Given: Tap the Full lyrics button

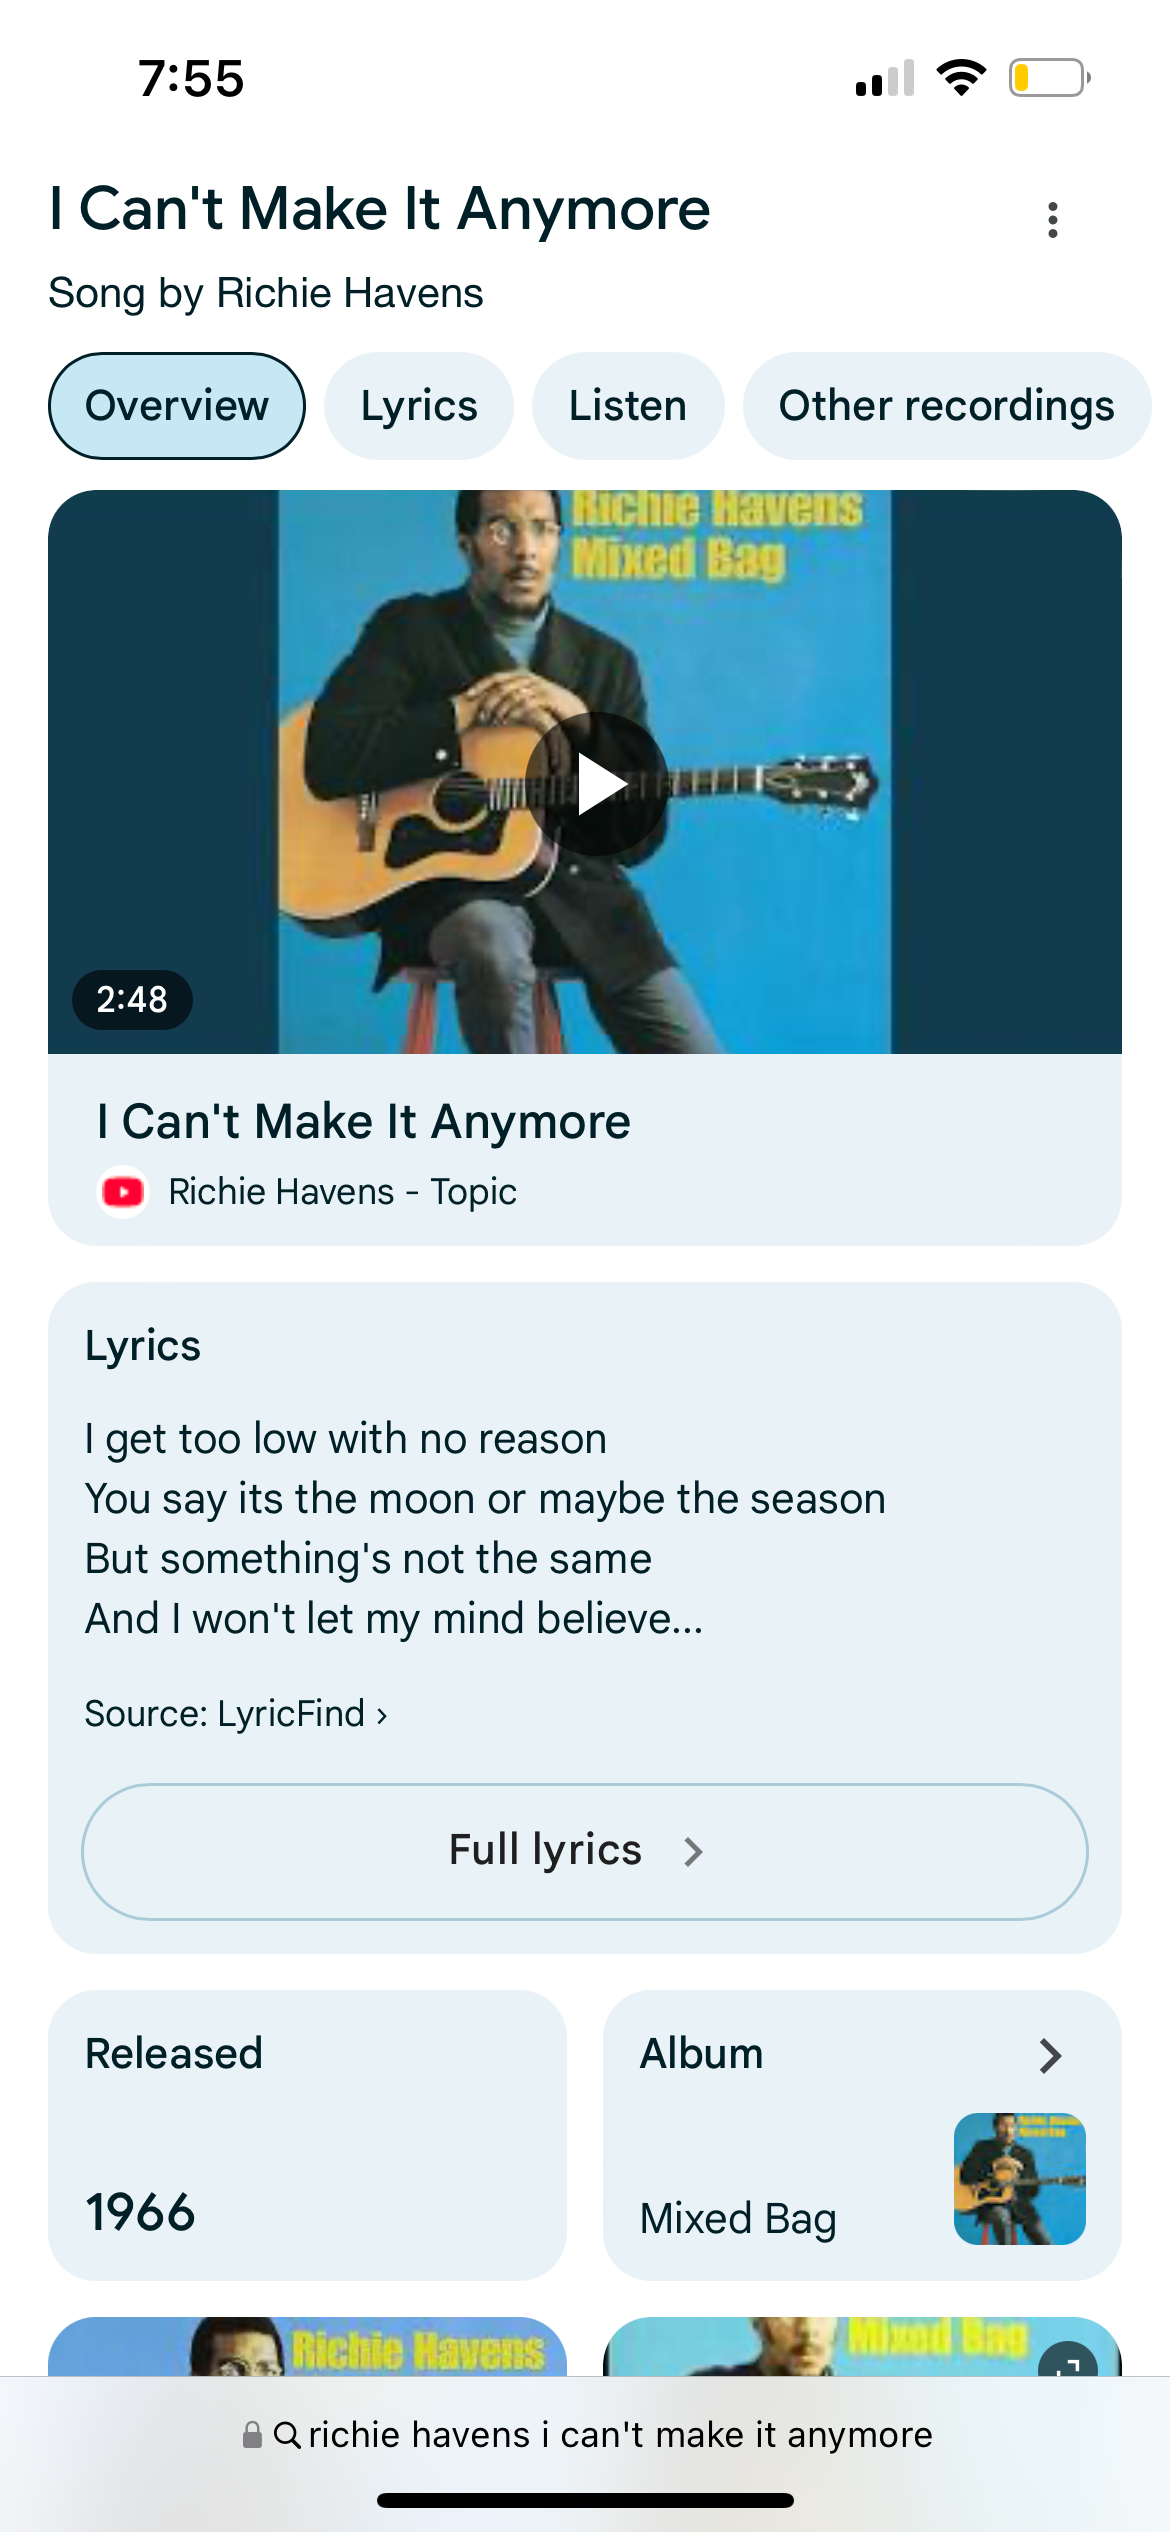Looking at the screenshot, I should click(x=585, y=1851).
